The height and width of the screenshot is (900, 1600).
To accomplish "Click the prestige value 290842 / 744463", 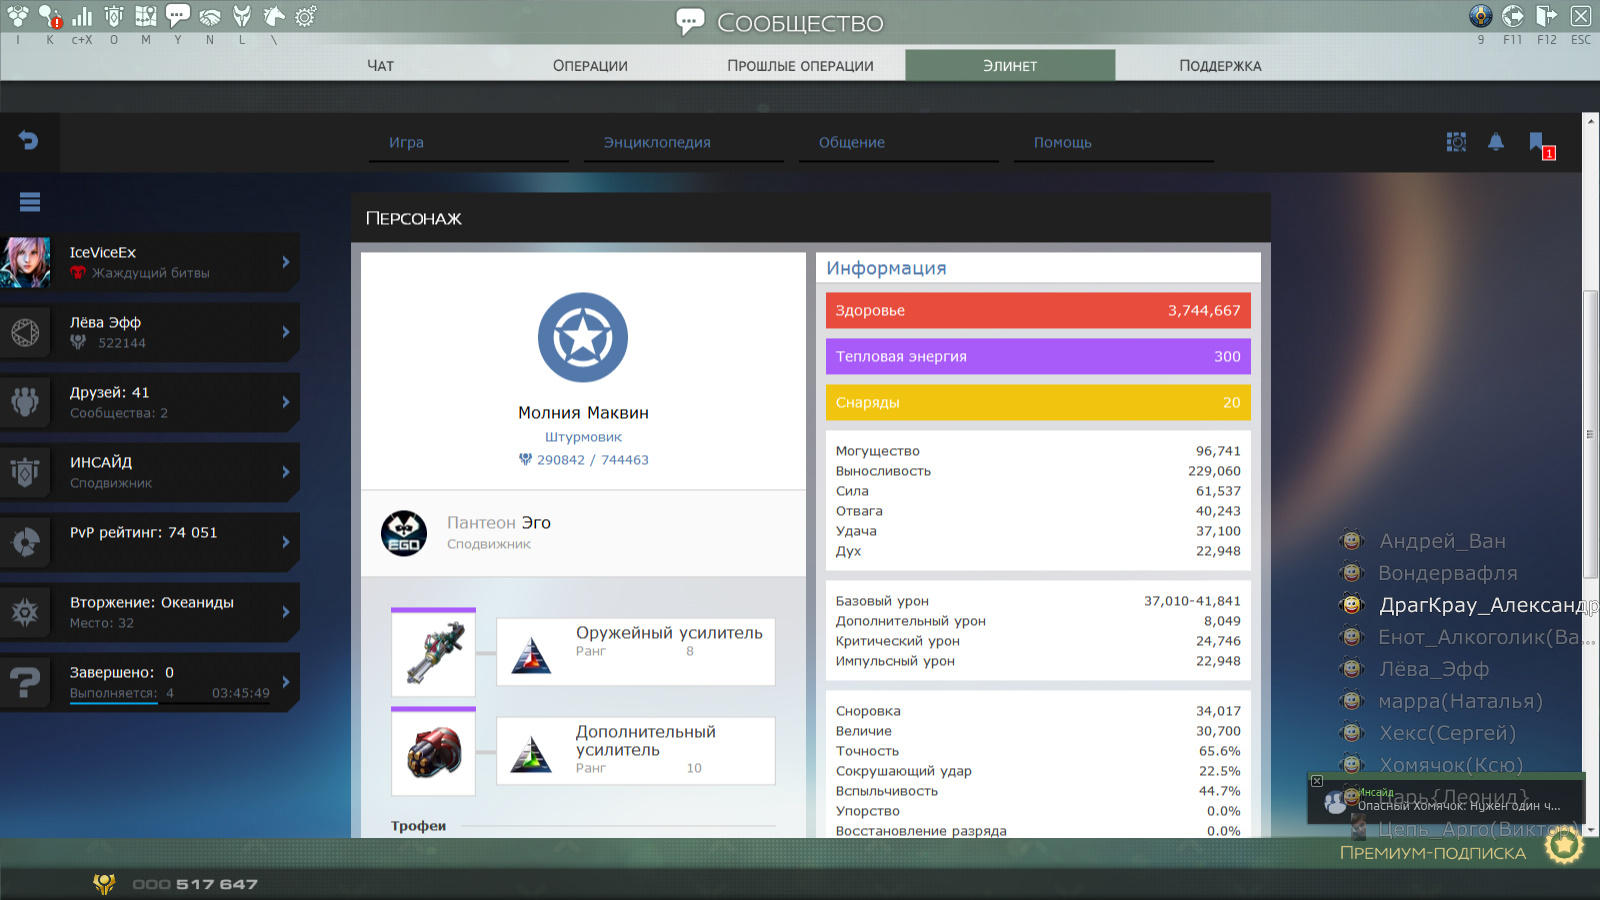I will click(x=592, y=460).
